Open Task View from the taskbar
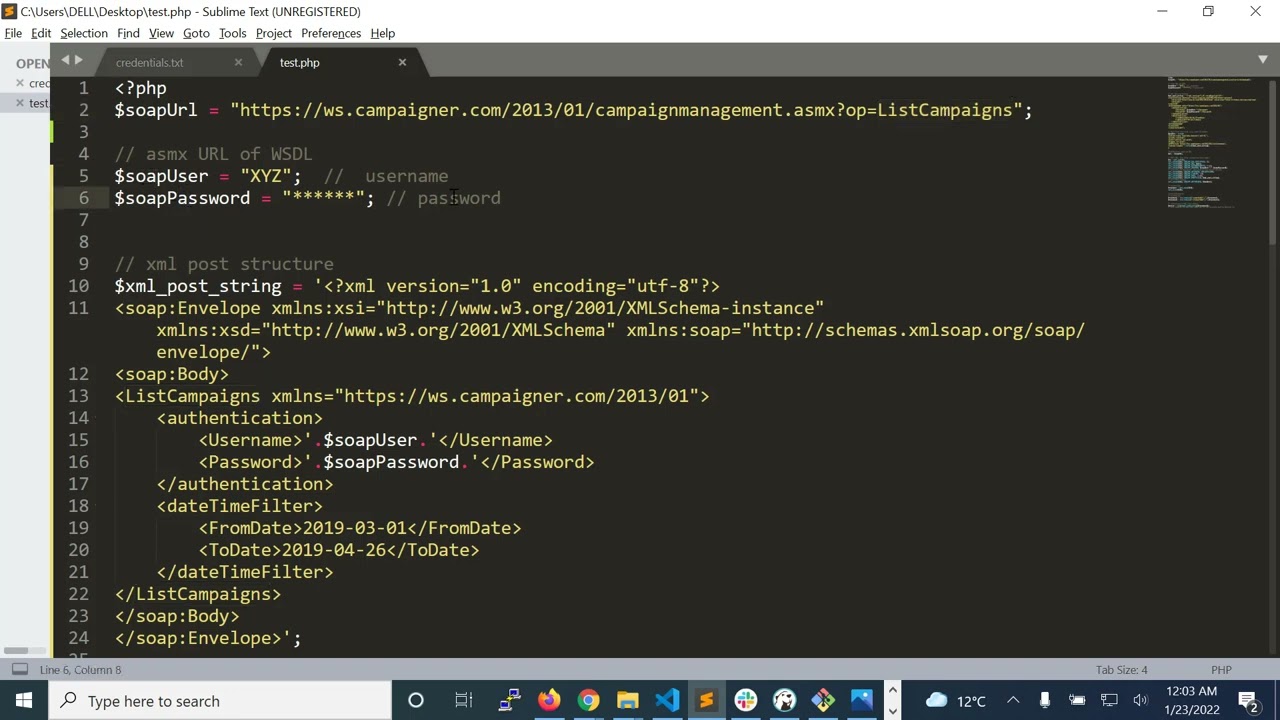 click(x=463, y=700)
